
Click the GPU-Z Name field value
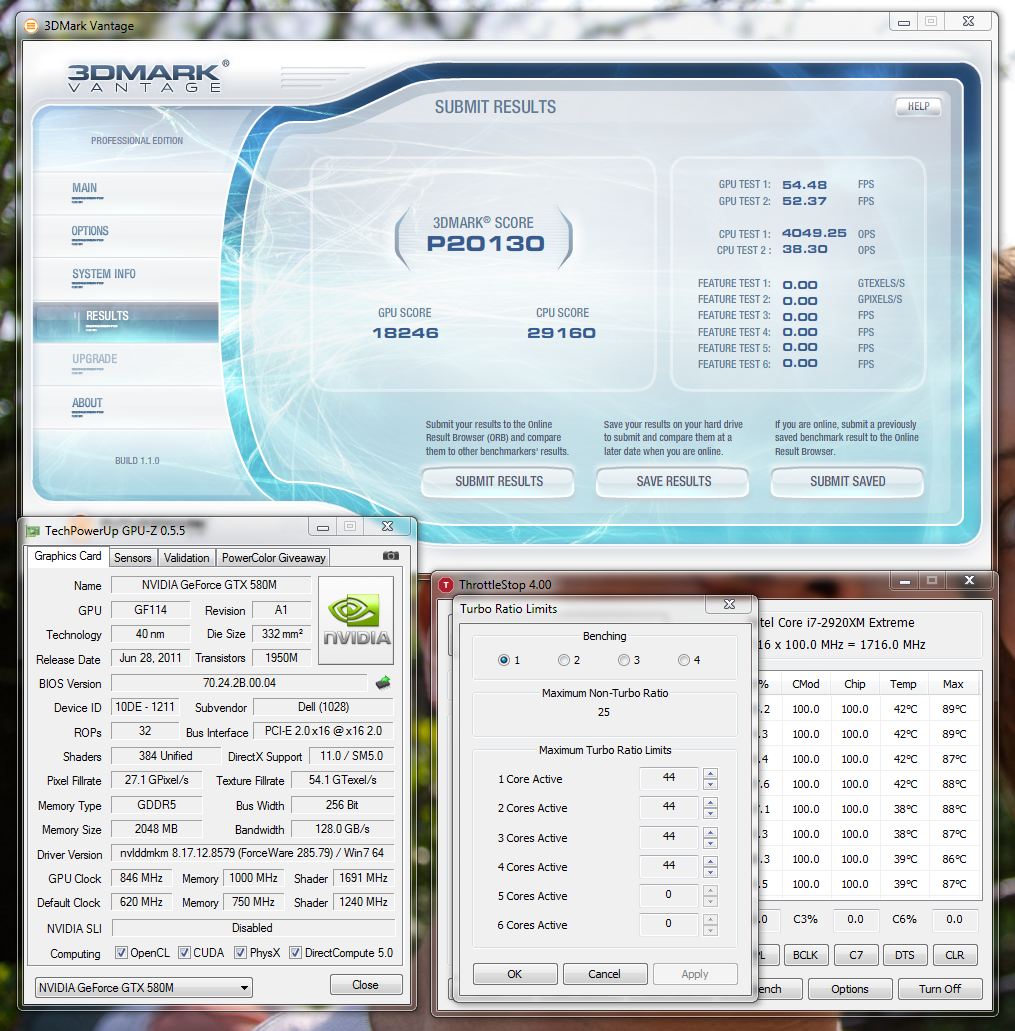(210, 585)
